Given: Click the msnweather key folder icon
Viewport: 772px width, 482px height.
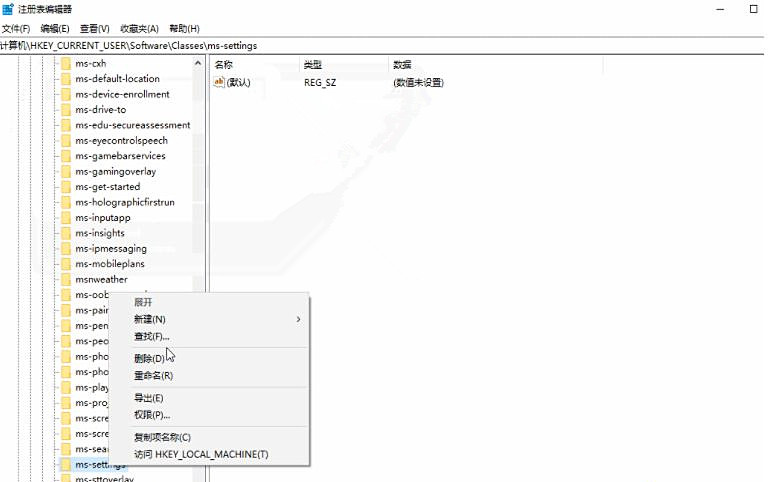Looking at the screenshot, I should click(x=65, y=279).
